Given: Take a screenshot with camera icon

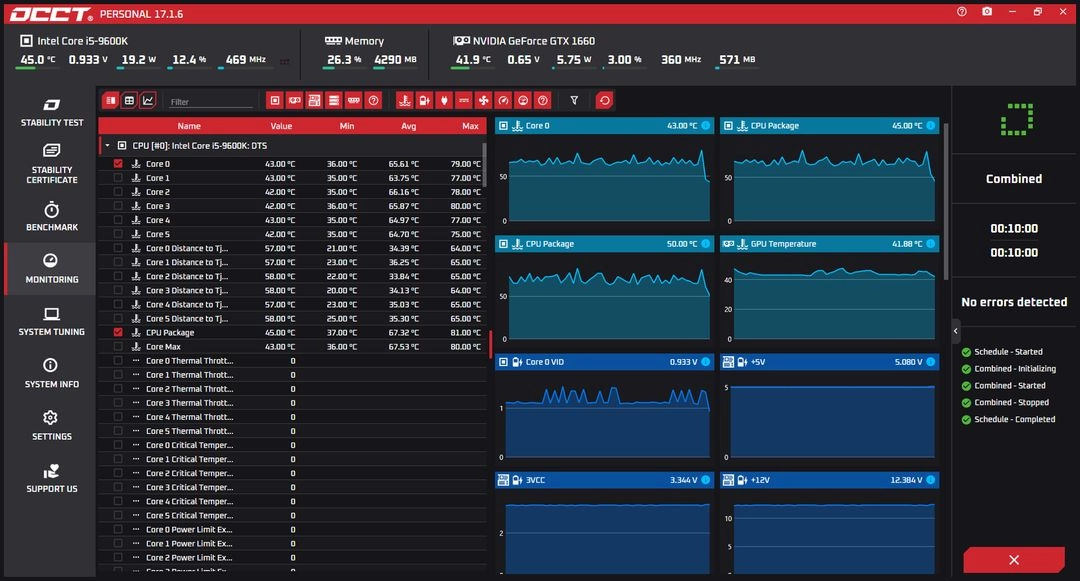Looking at the screenshot, I should coord(987,12).
